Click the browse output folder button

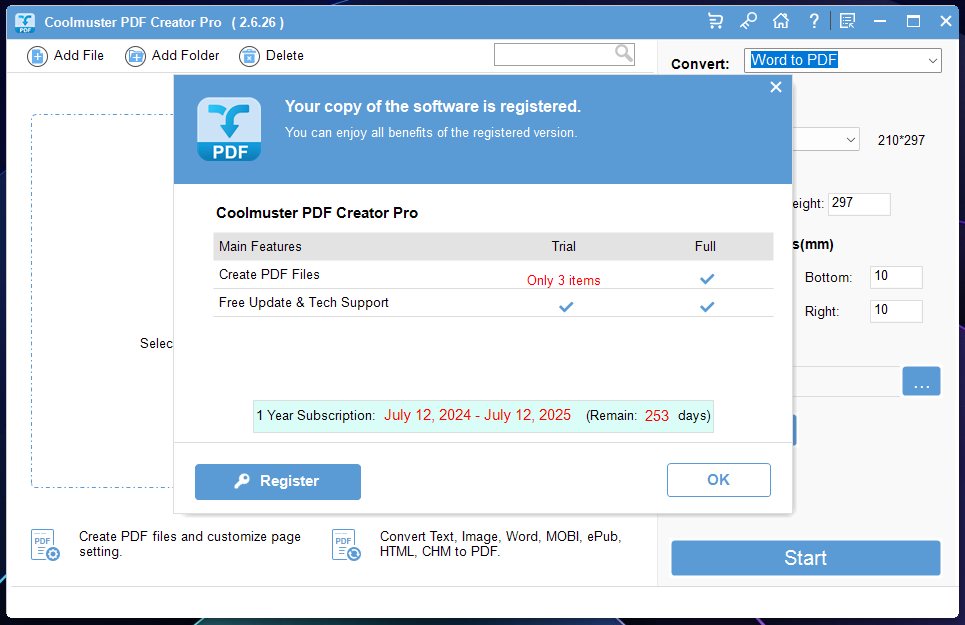921,382
